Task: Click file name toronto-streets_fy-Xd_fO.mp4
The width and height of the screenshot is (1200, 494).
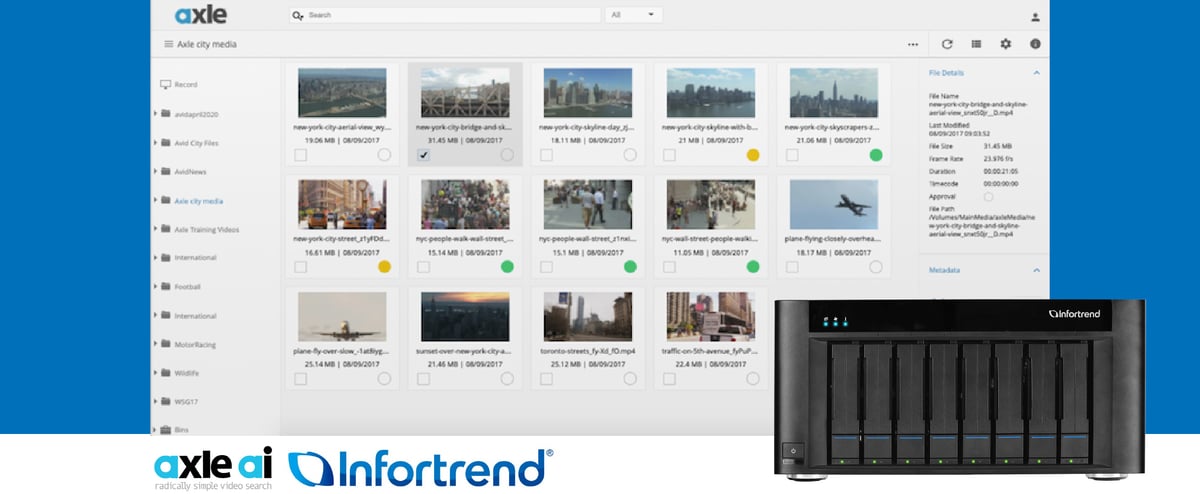Action: (x=588, y=352)
